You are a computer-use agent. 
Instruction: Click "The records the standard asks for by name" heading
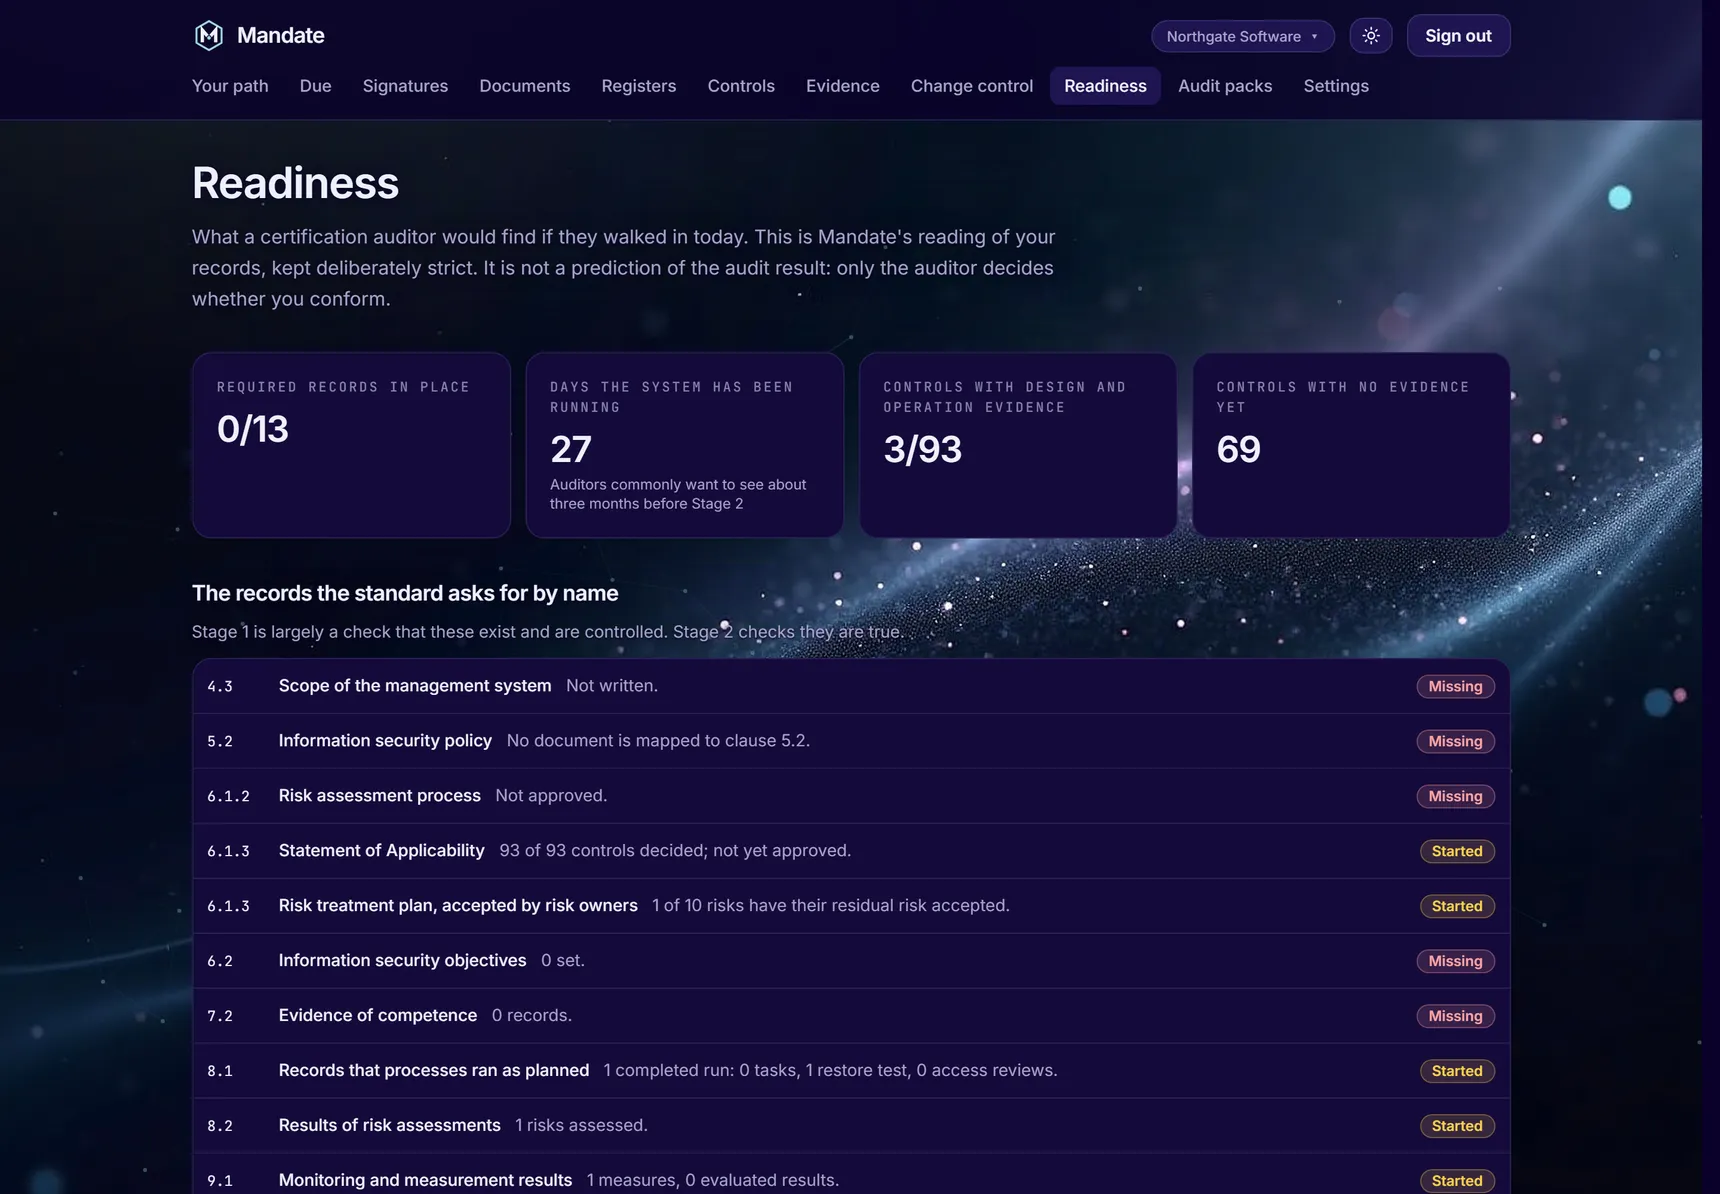coord(405,593)
